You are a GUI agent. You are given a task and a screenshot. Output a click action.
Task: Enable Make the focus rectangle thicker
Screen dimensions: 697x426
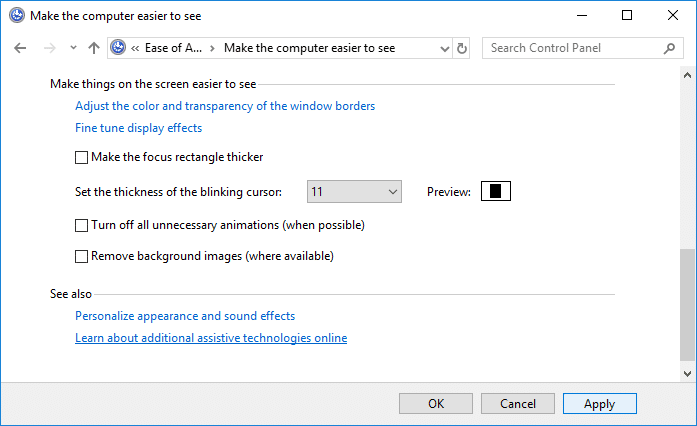click(x=82, y=157)
